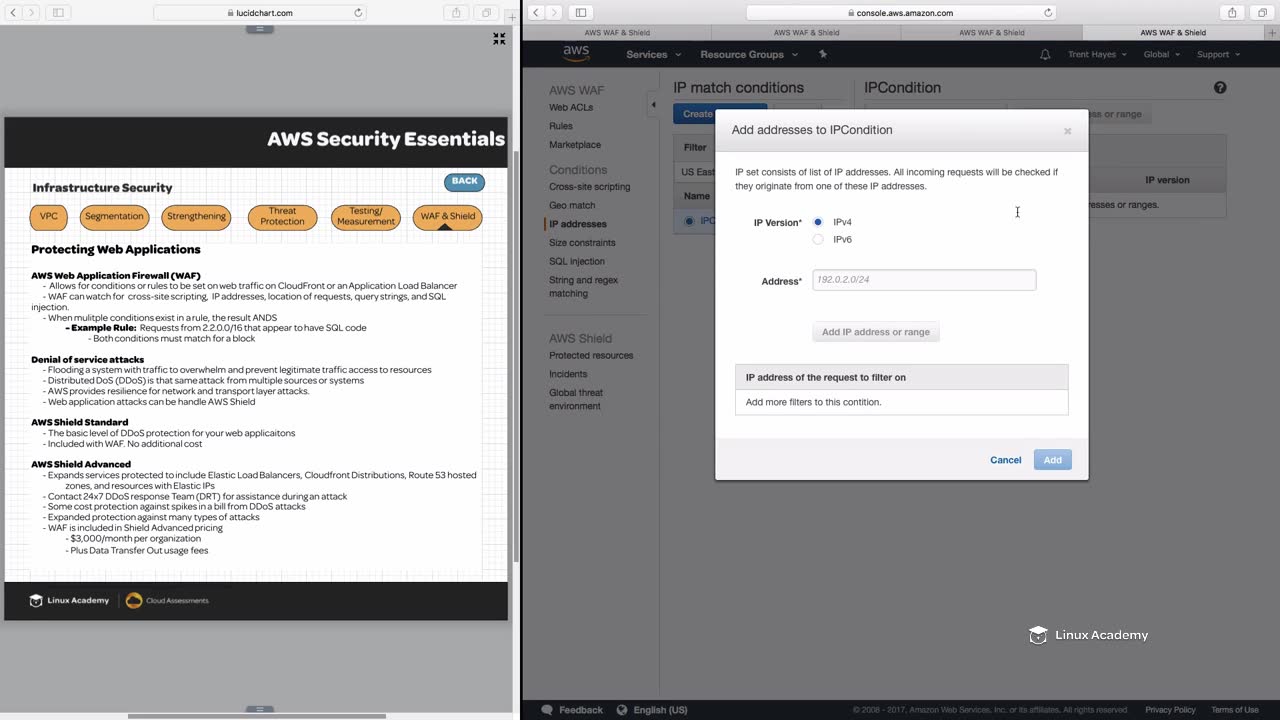Select the radio button in the IP conditions table row

pyautogui.click(x=689, y=221)
